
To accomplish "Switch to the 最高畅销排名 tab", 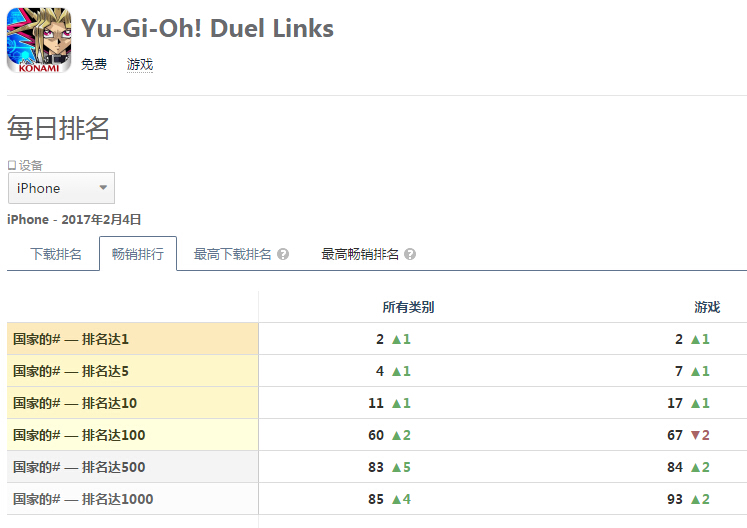I will [360, 254].
